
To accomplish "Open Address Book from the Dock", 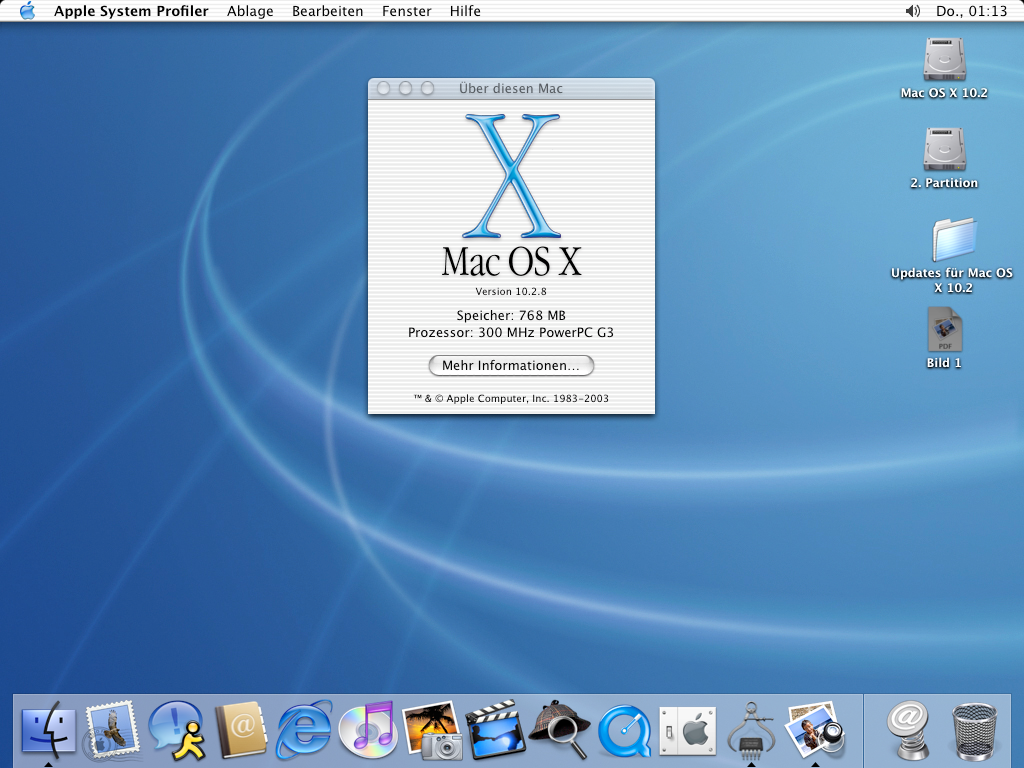I will pyautogui.click(x=241, y=730).
